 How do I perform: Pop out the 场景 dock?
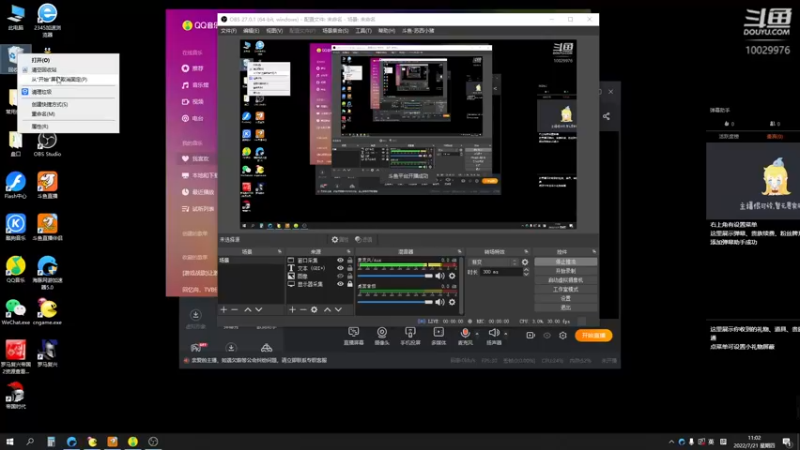point(280,252)
